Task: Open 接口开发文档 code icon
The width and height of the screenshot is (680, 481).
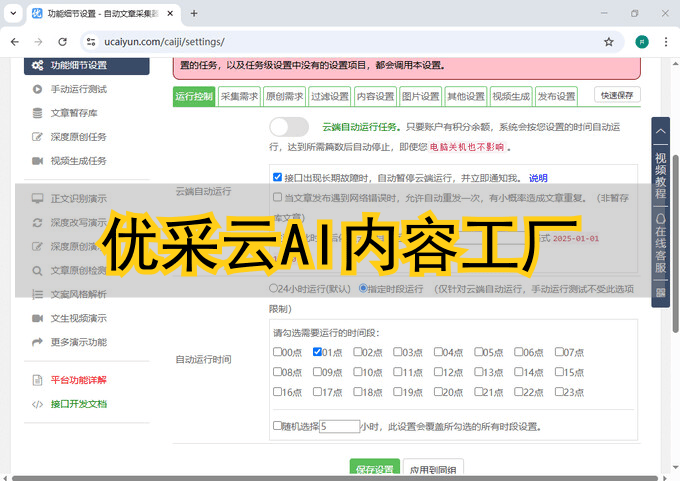Action: click(x=37, y=404)
